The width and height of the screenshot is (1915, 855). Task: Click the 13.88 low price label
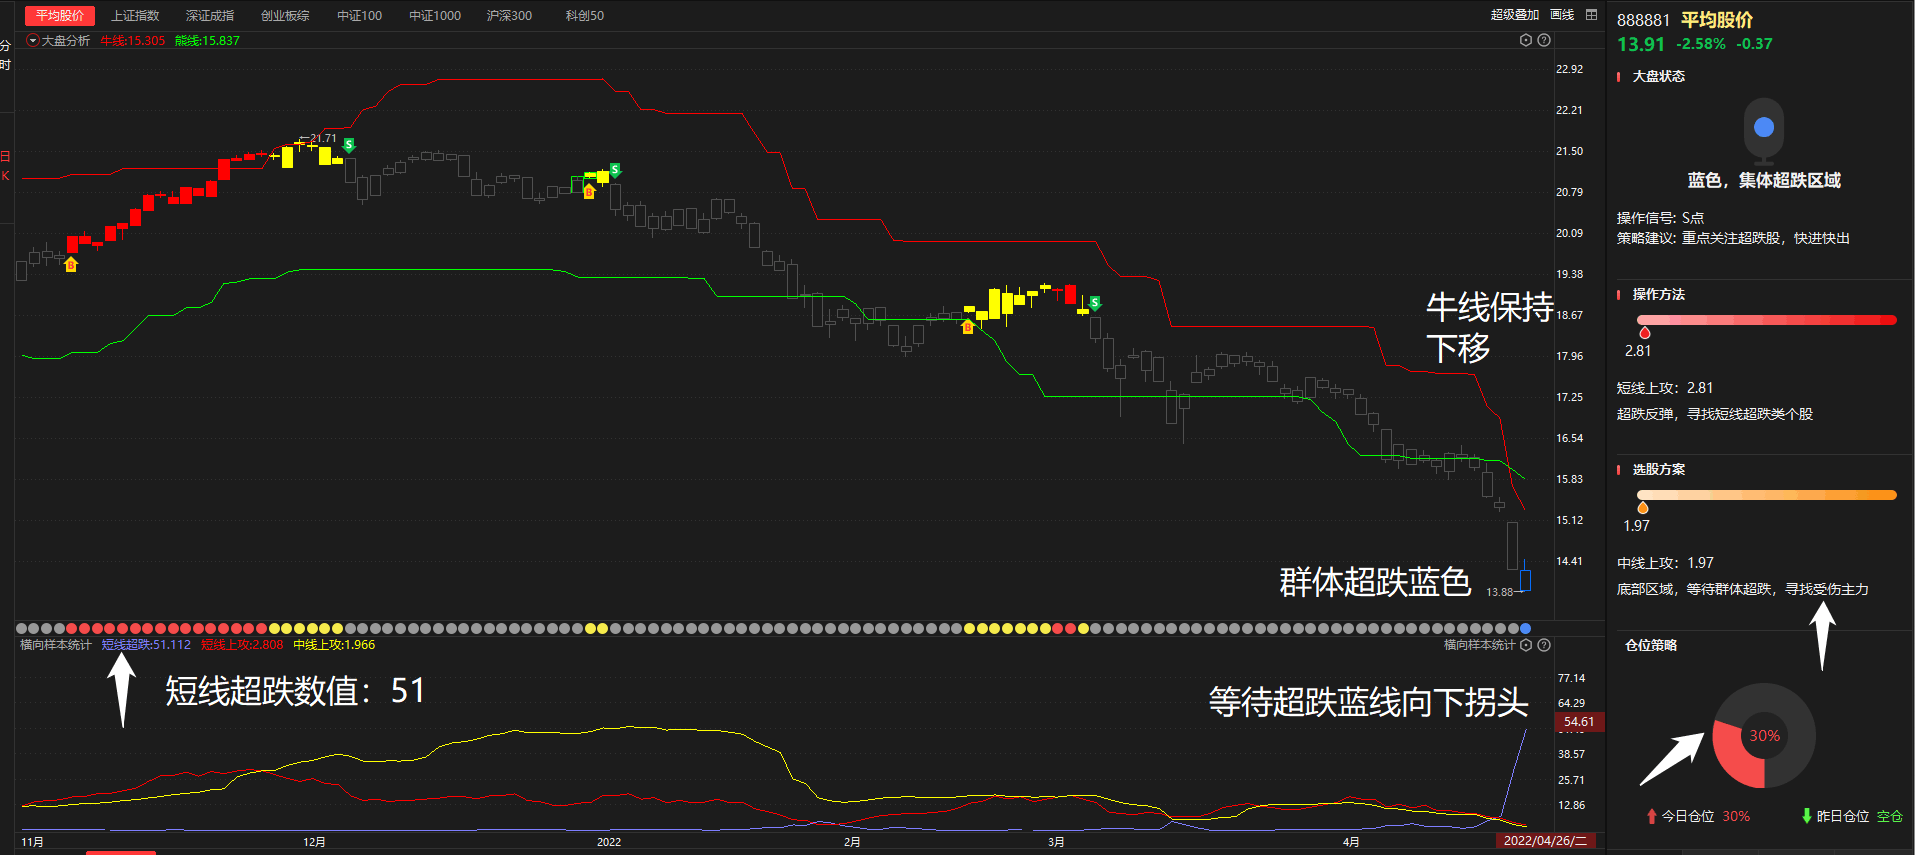(1499, 592)
